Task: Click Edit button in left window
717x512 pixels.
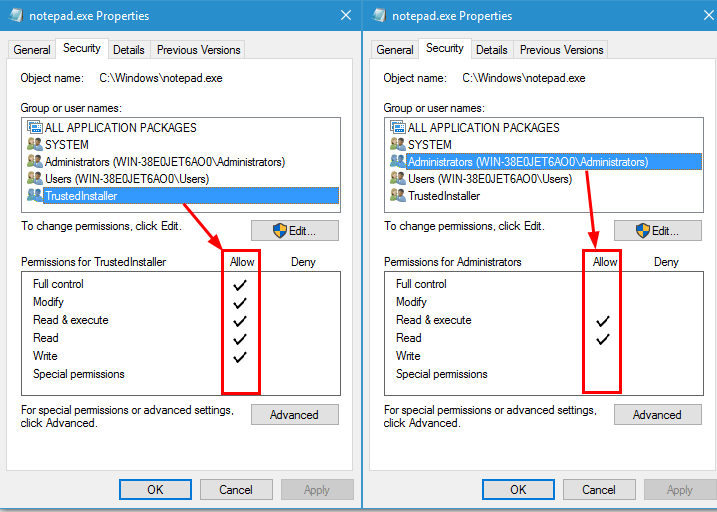Action: (x=295, y=230)
